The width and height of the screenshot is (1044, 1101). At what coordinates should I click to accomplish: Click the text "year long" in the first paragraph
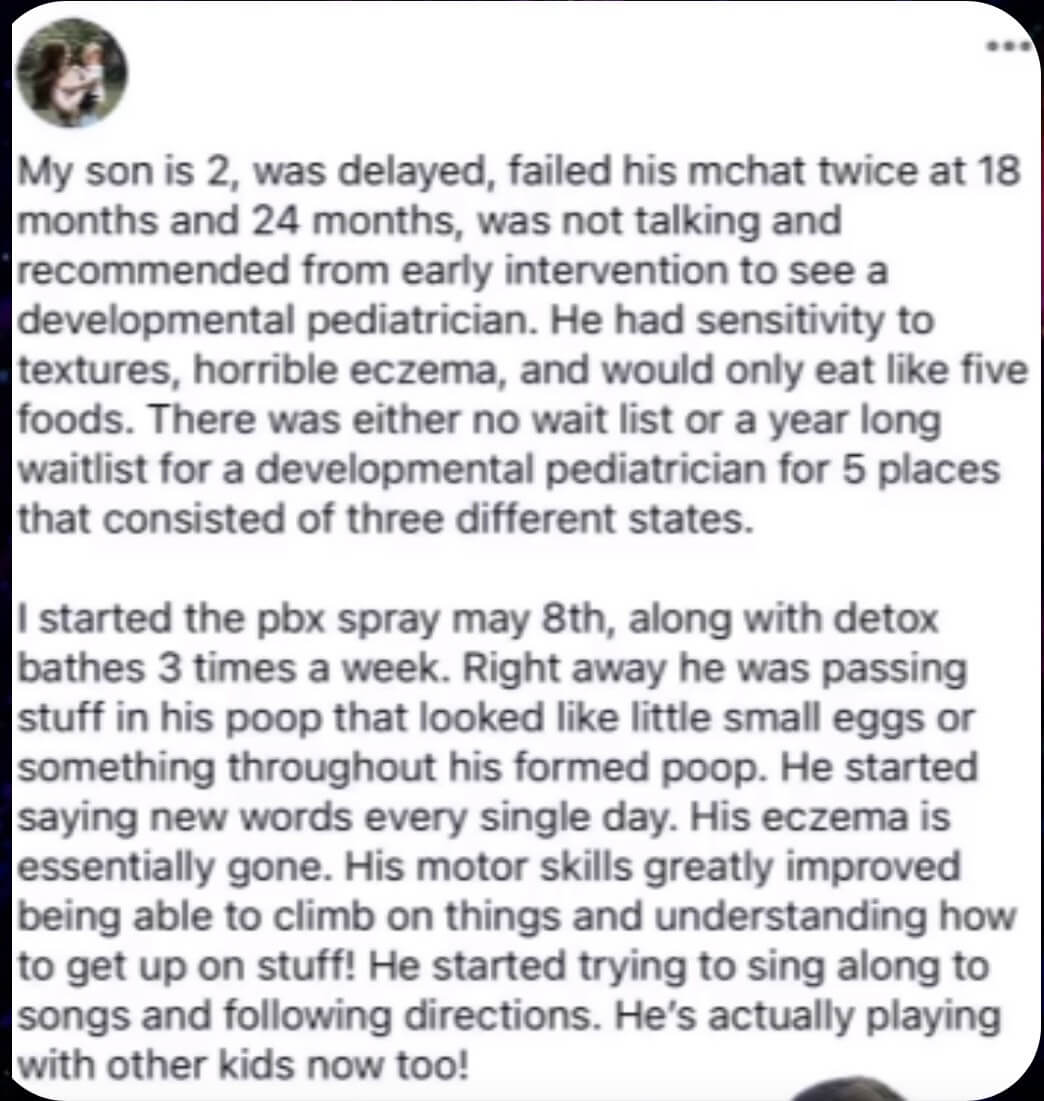click(854, 421)
